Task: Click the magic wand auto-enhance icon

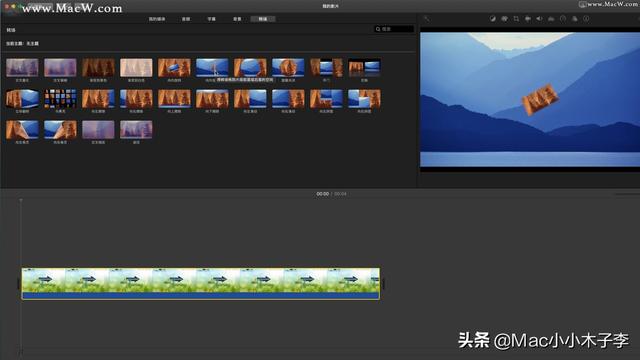Action: (x=427, y=19)
